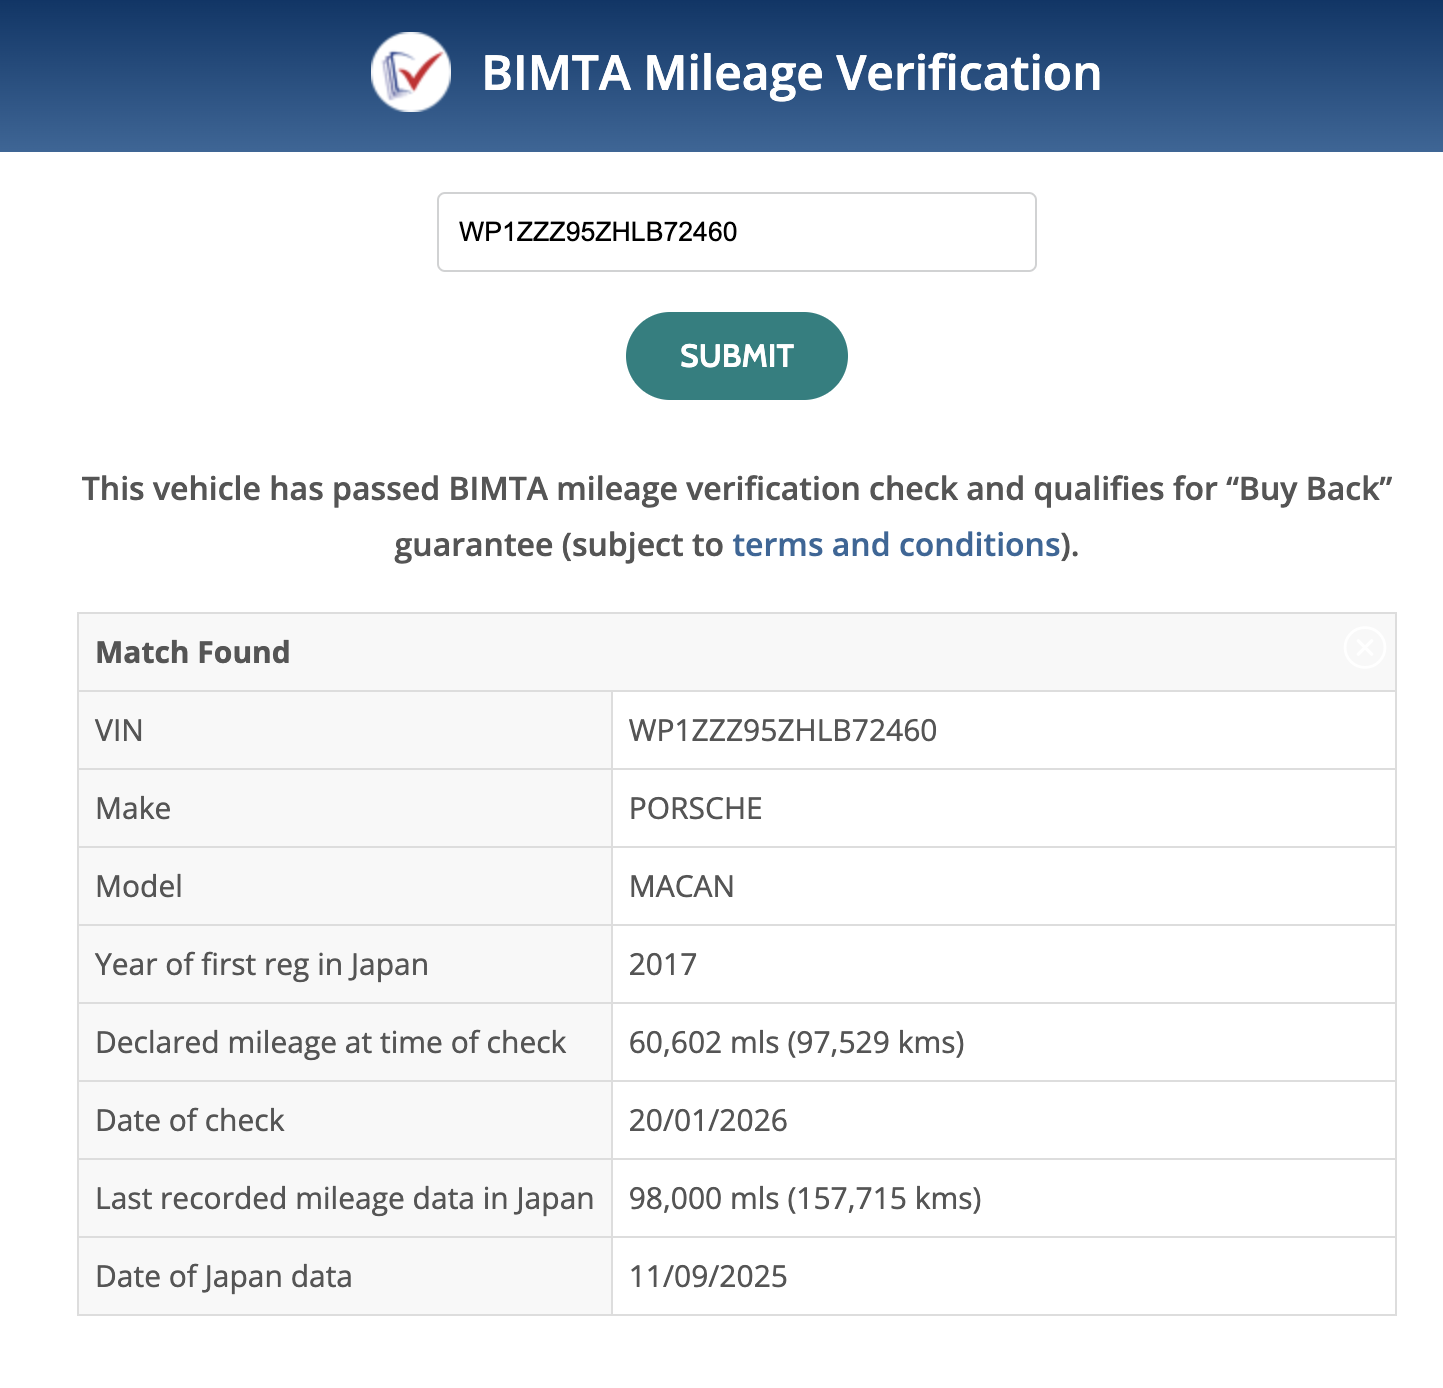Image resolution: width=1443 pixels, height=1388 pixels.
Task: Click the passed verification message text
Action: (x=736, y=490)
